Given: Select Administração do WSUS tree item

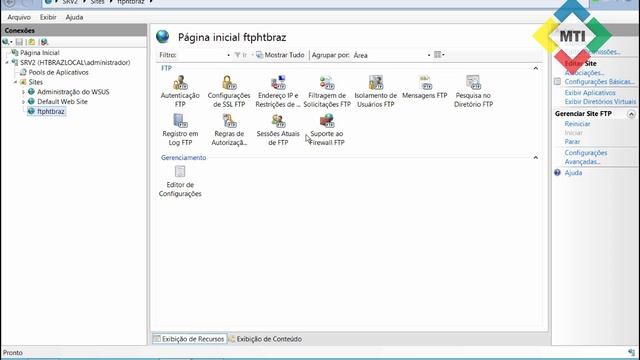Looking at the screenshot, I should pos(73,92).
